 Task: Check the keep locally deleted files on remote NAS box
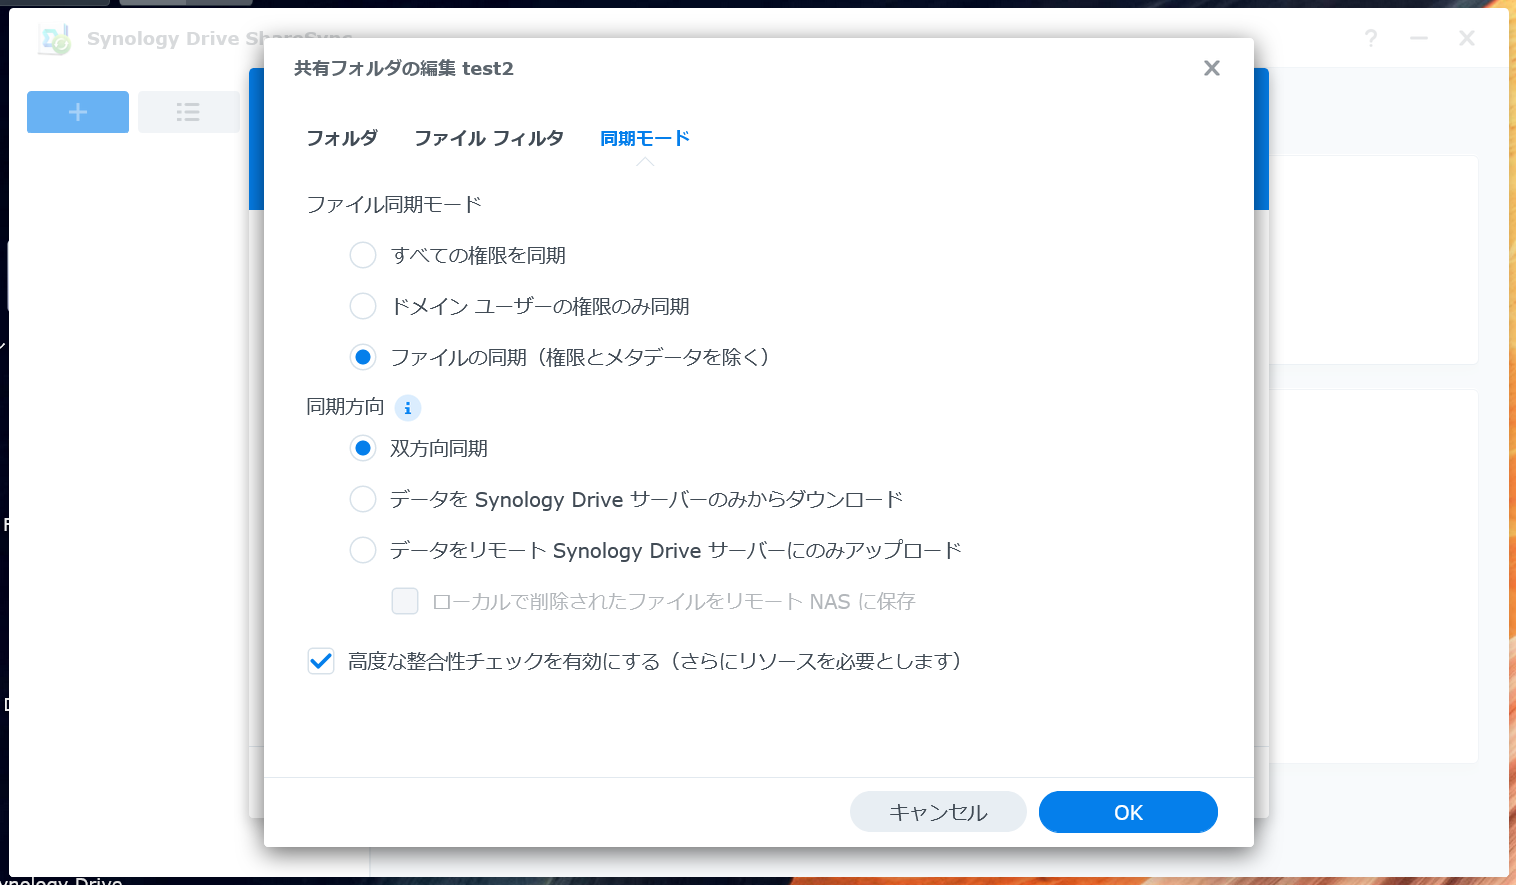coord(405,601)
